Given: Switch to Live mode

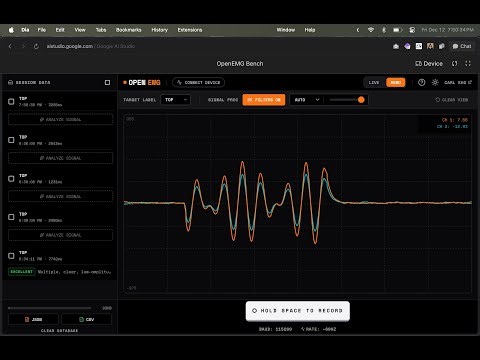Looking at the screenshot, I should (374, 82).
